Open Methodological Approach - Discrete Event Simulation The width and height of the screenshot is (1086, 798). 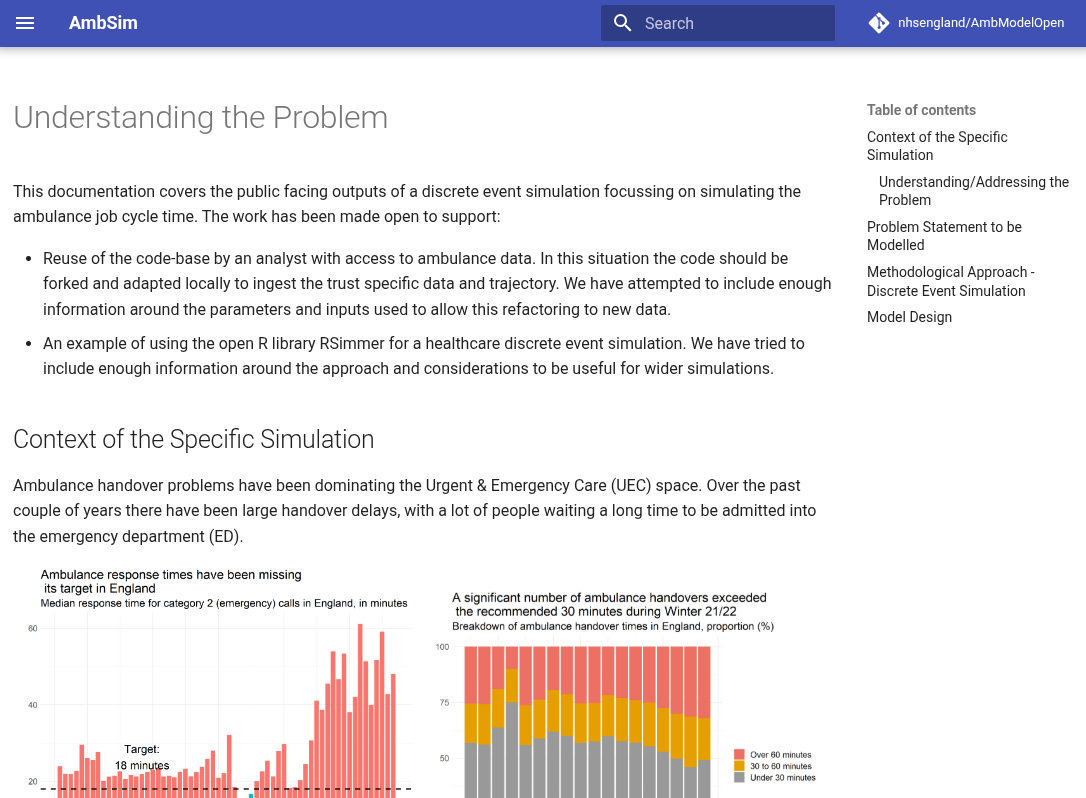(950, 281)
